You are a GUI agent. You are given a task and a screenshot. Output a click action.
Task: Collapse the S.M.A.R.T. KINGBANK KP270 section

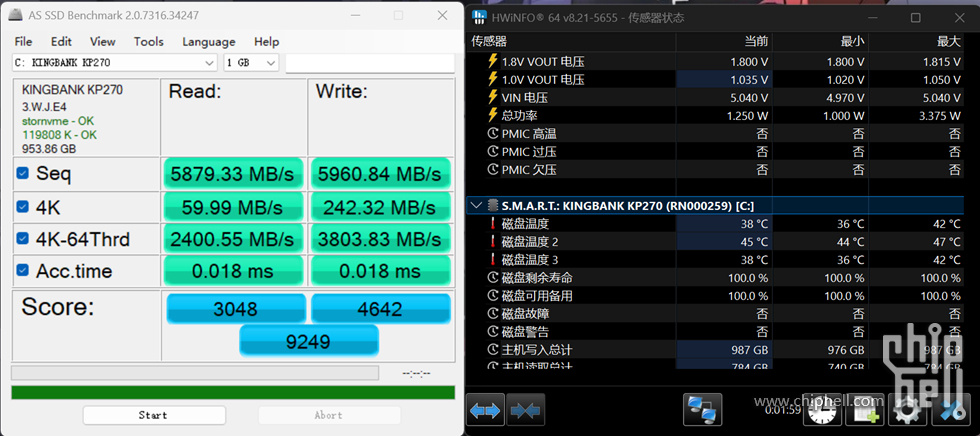click(477, 206)
